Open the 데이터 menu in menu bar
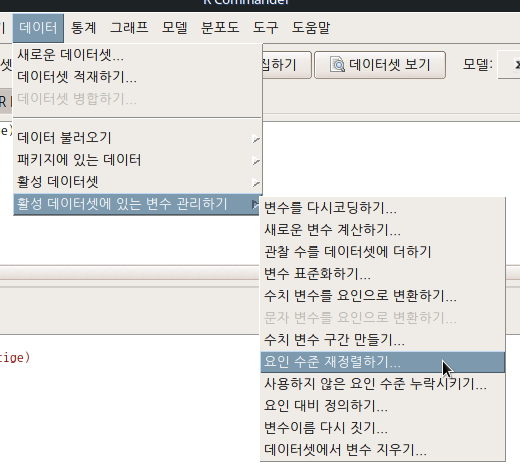This screenshot has width=520, height=476. point(38,28)
